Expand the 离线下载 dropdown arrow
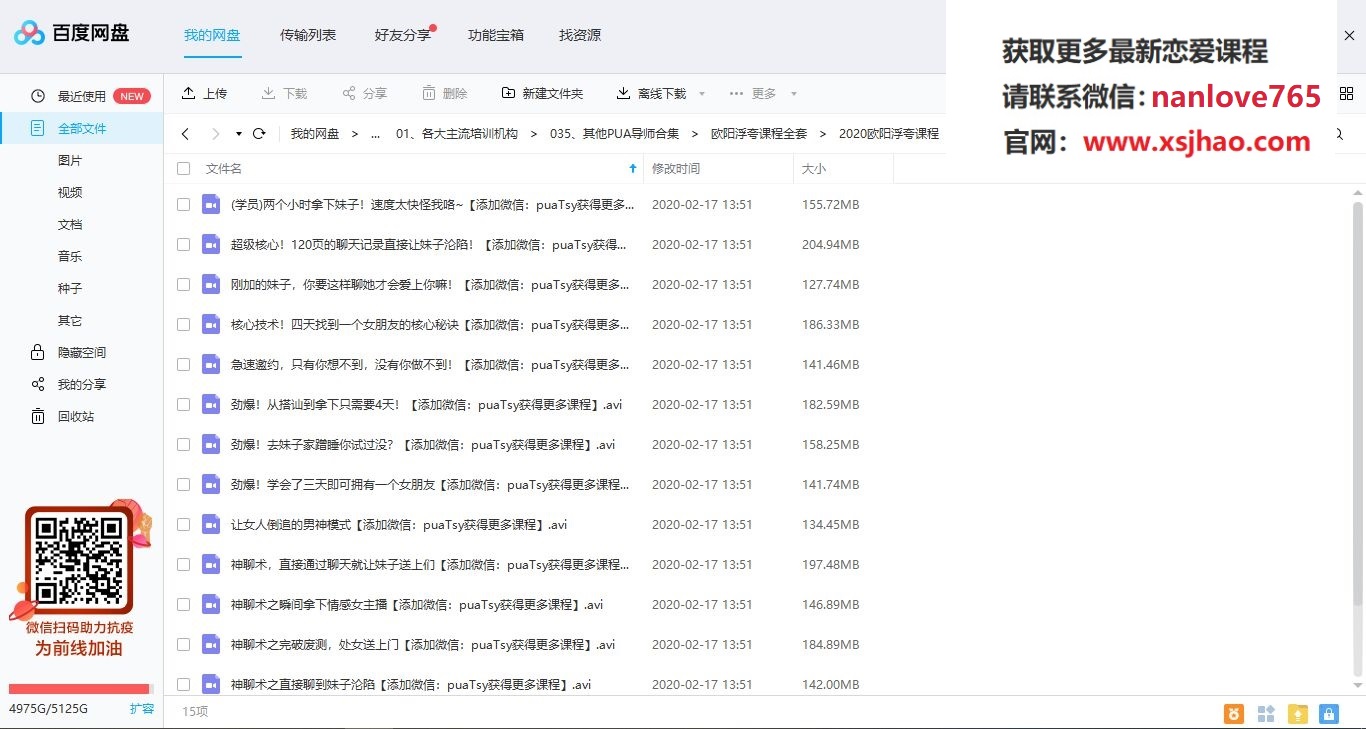 point(701,94)
